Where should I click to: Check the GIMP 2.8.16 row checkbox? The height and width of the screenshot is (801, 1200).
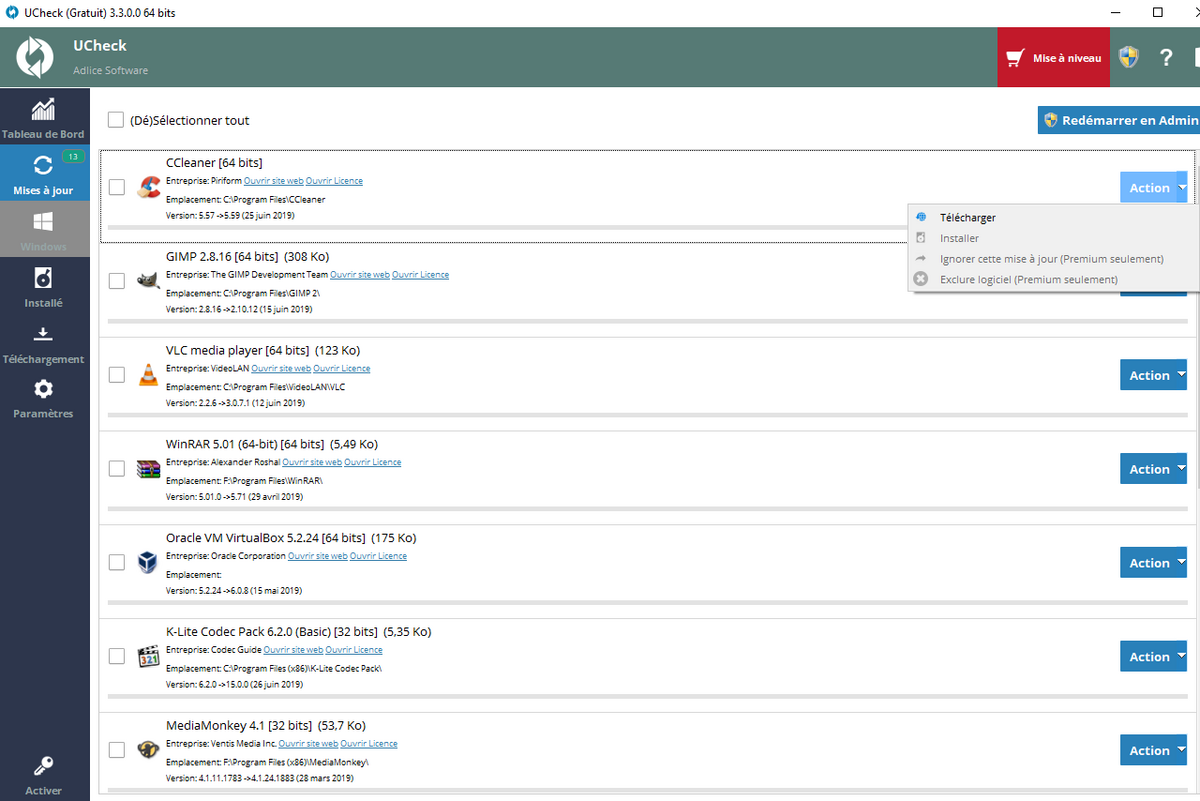tap(117, 281)
